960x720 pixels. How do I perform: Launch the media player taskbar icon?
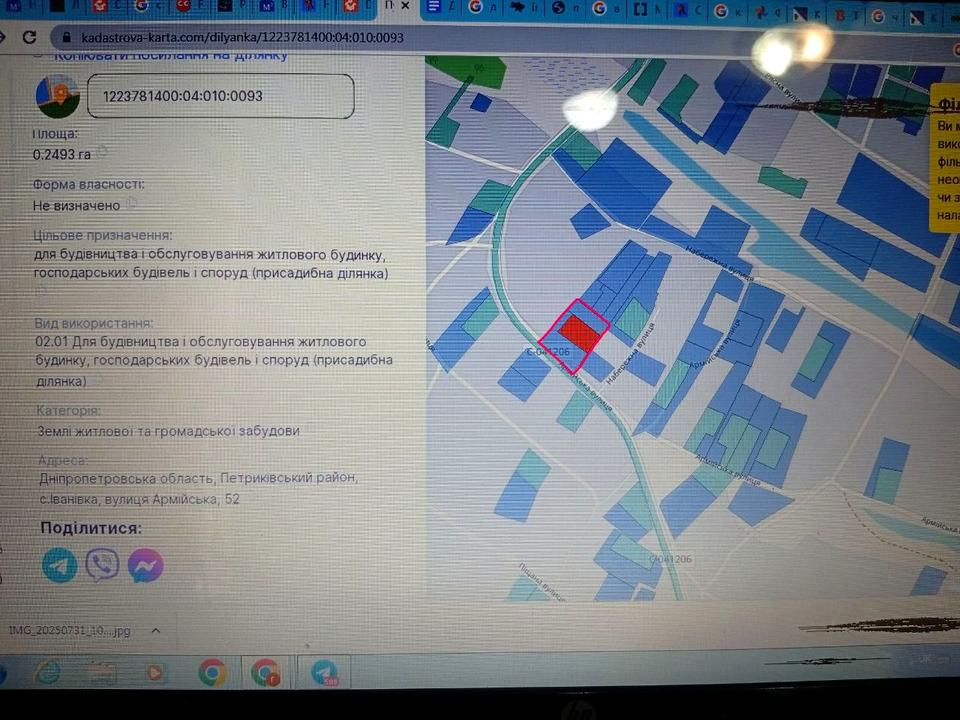coord(156,673)
